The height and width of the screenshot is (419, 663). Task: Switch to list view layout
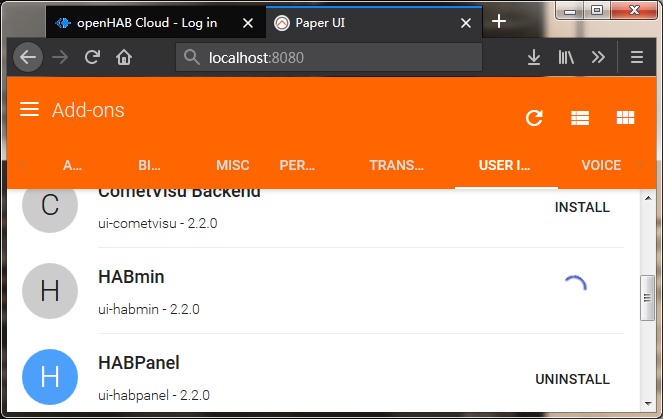(x=580, y=118)
